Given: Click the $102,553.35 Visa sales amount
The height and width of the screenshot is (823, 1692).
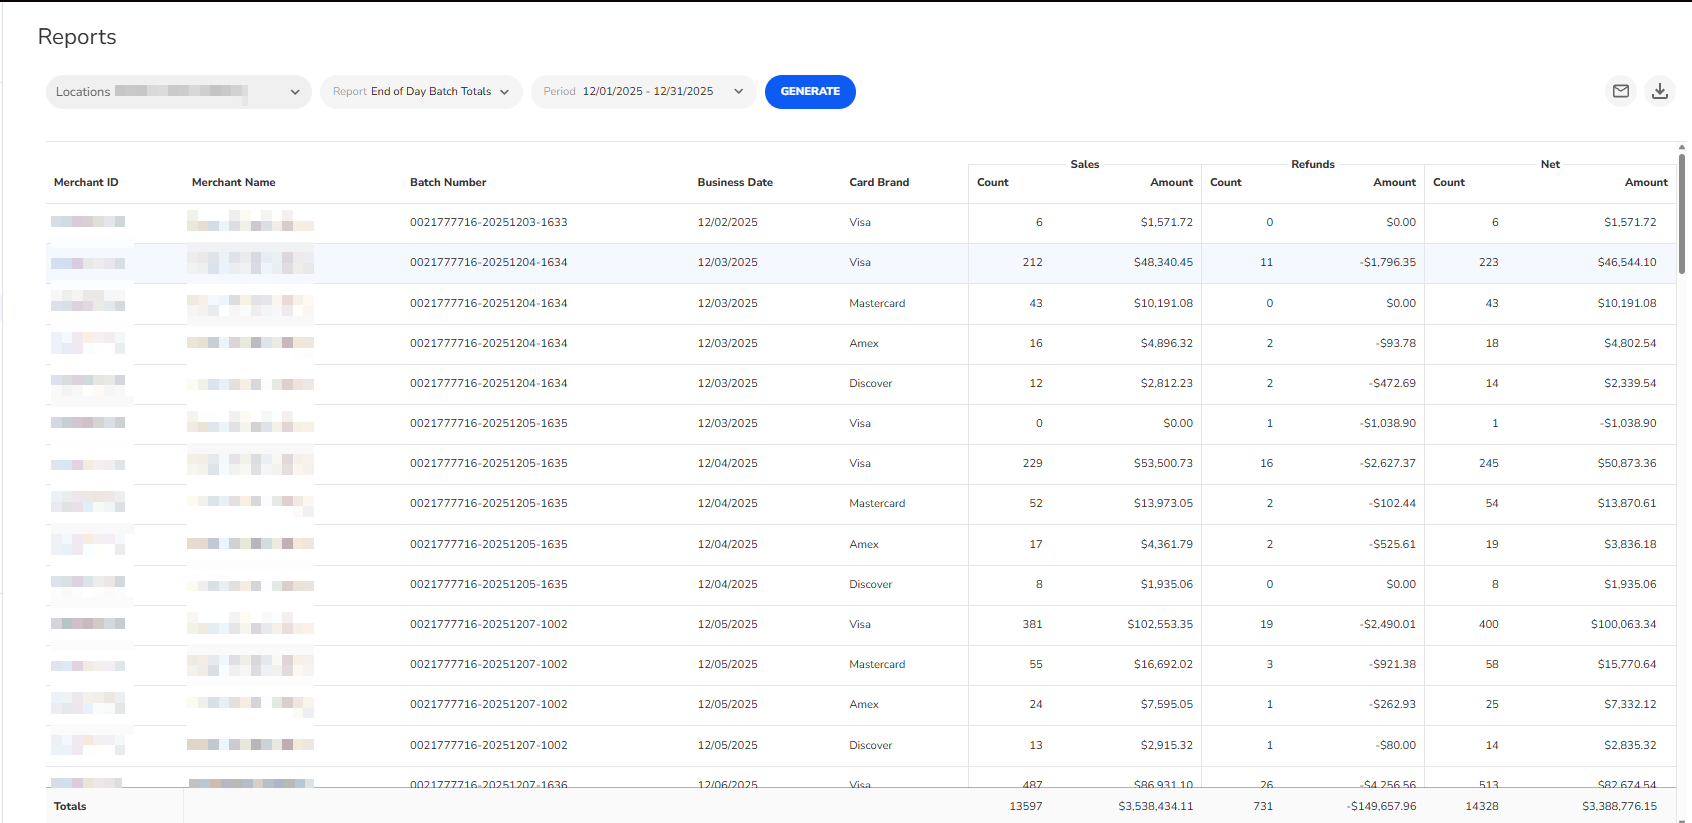Looking at the screenshot, I should coord(1159,624).
